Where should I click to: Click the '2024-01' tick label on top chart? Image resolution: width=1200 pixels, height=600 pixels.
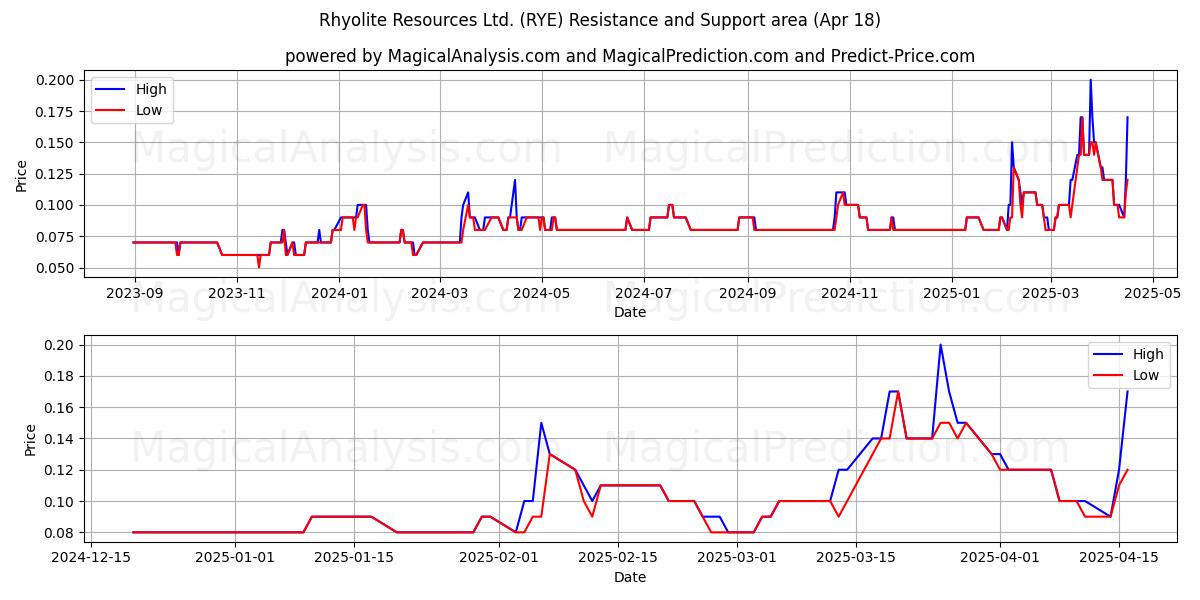tap(338, 293)
